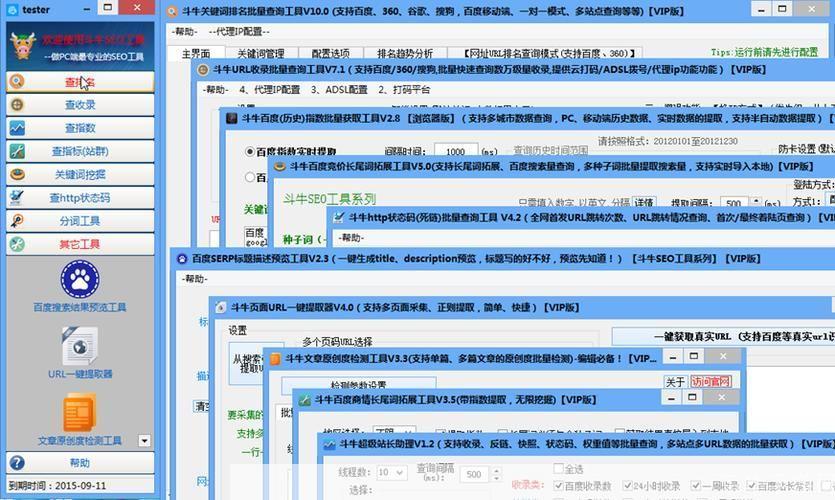Click the 斗牛关键词排名批量查询工具 title bar icon
835x500 pixels.
click(172, 11)
